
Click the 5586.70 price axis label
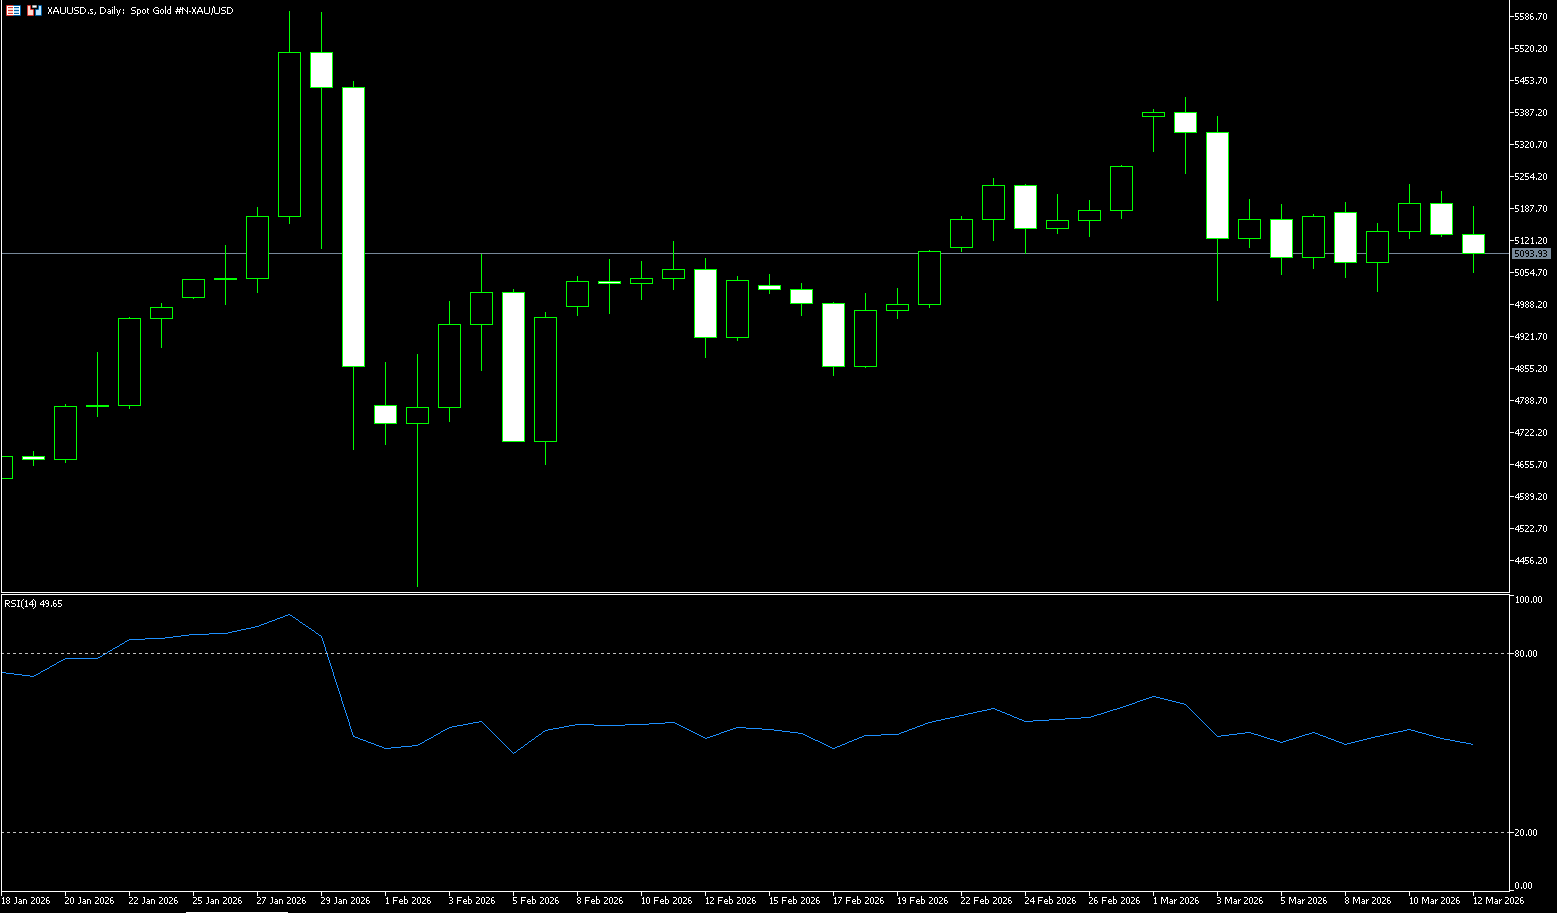[x=1531, y=17]
